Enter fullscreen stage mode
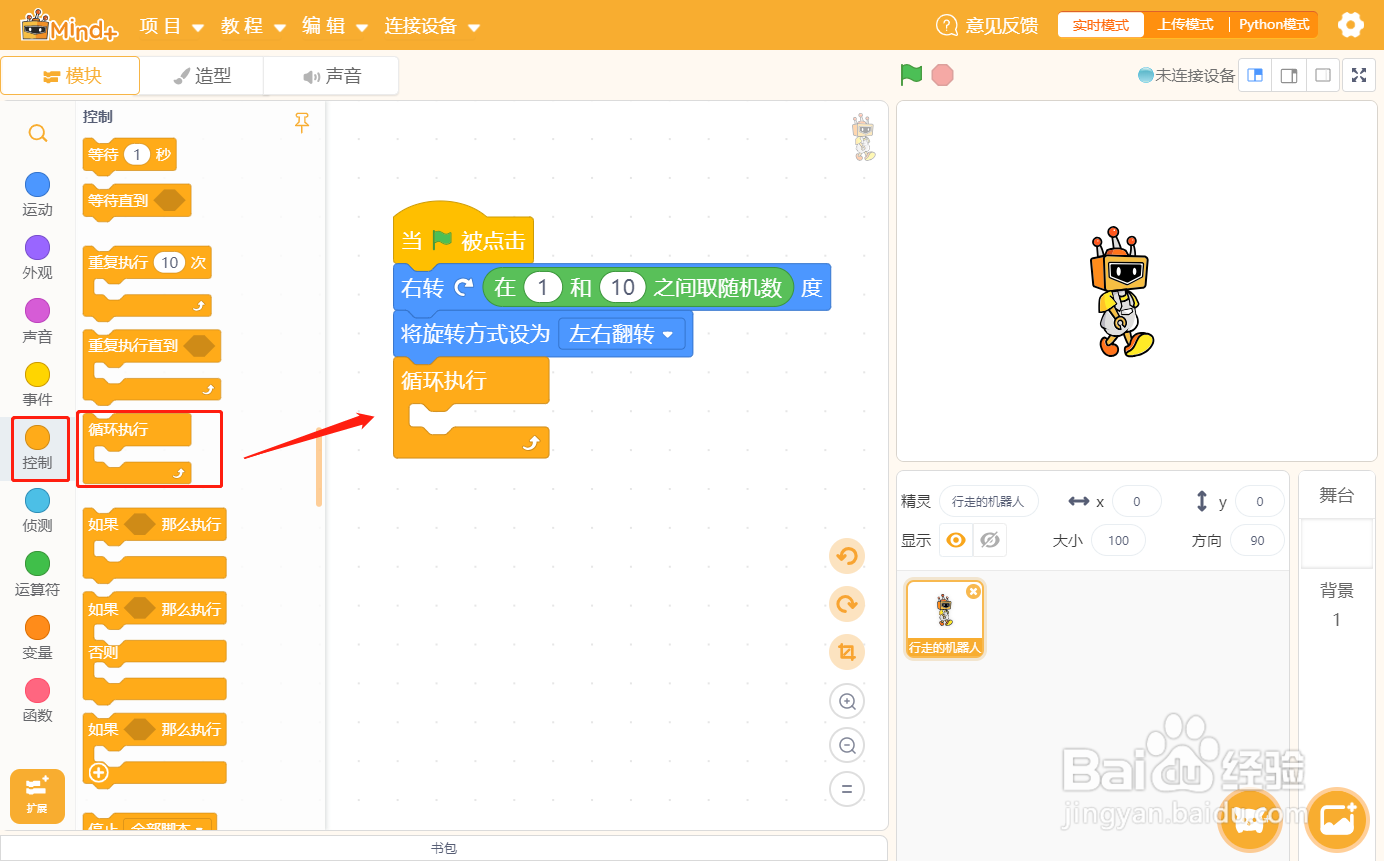 1358,75
